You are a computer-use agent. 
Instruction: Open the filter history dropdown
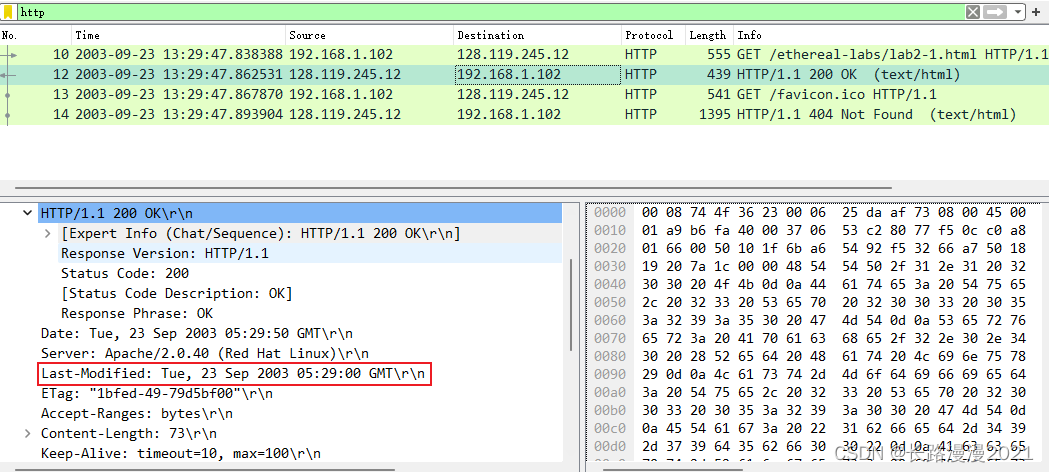pos(1018,12)
